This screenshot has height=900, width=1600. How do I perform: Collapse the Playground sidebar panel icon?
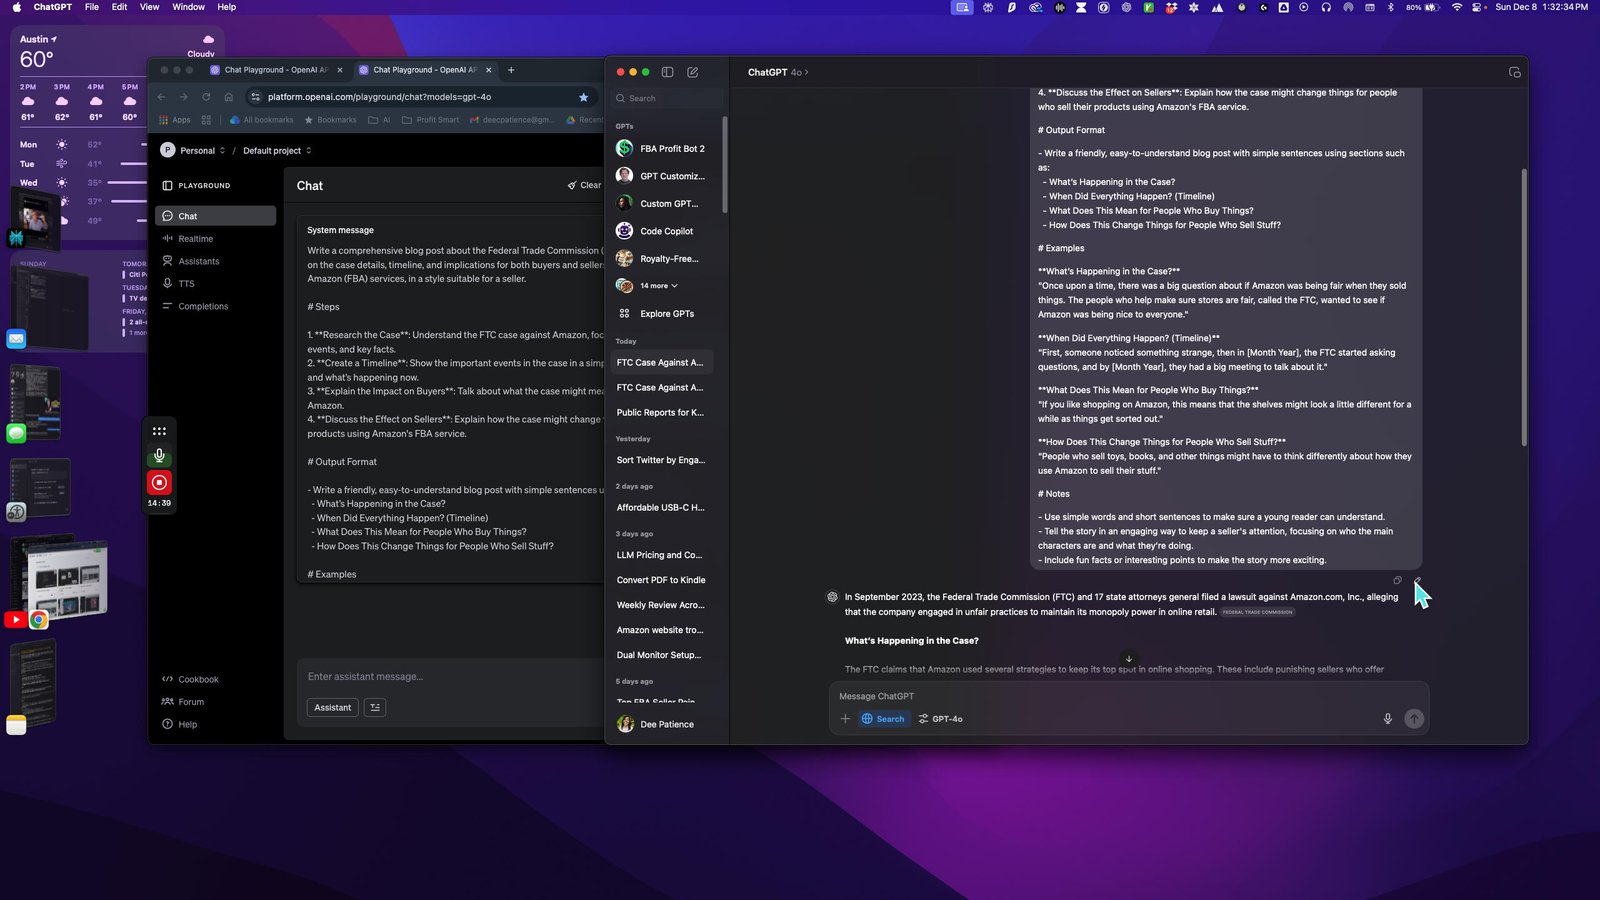pyautogui.click(x=167, y=186)
